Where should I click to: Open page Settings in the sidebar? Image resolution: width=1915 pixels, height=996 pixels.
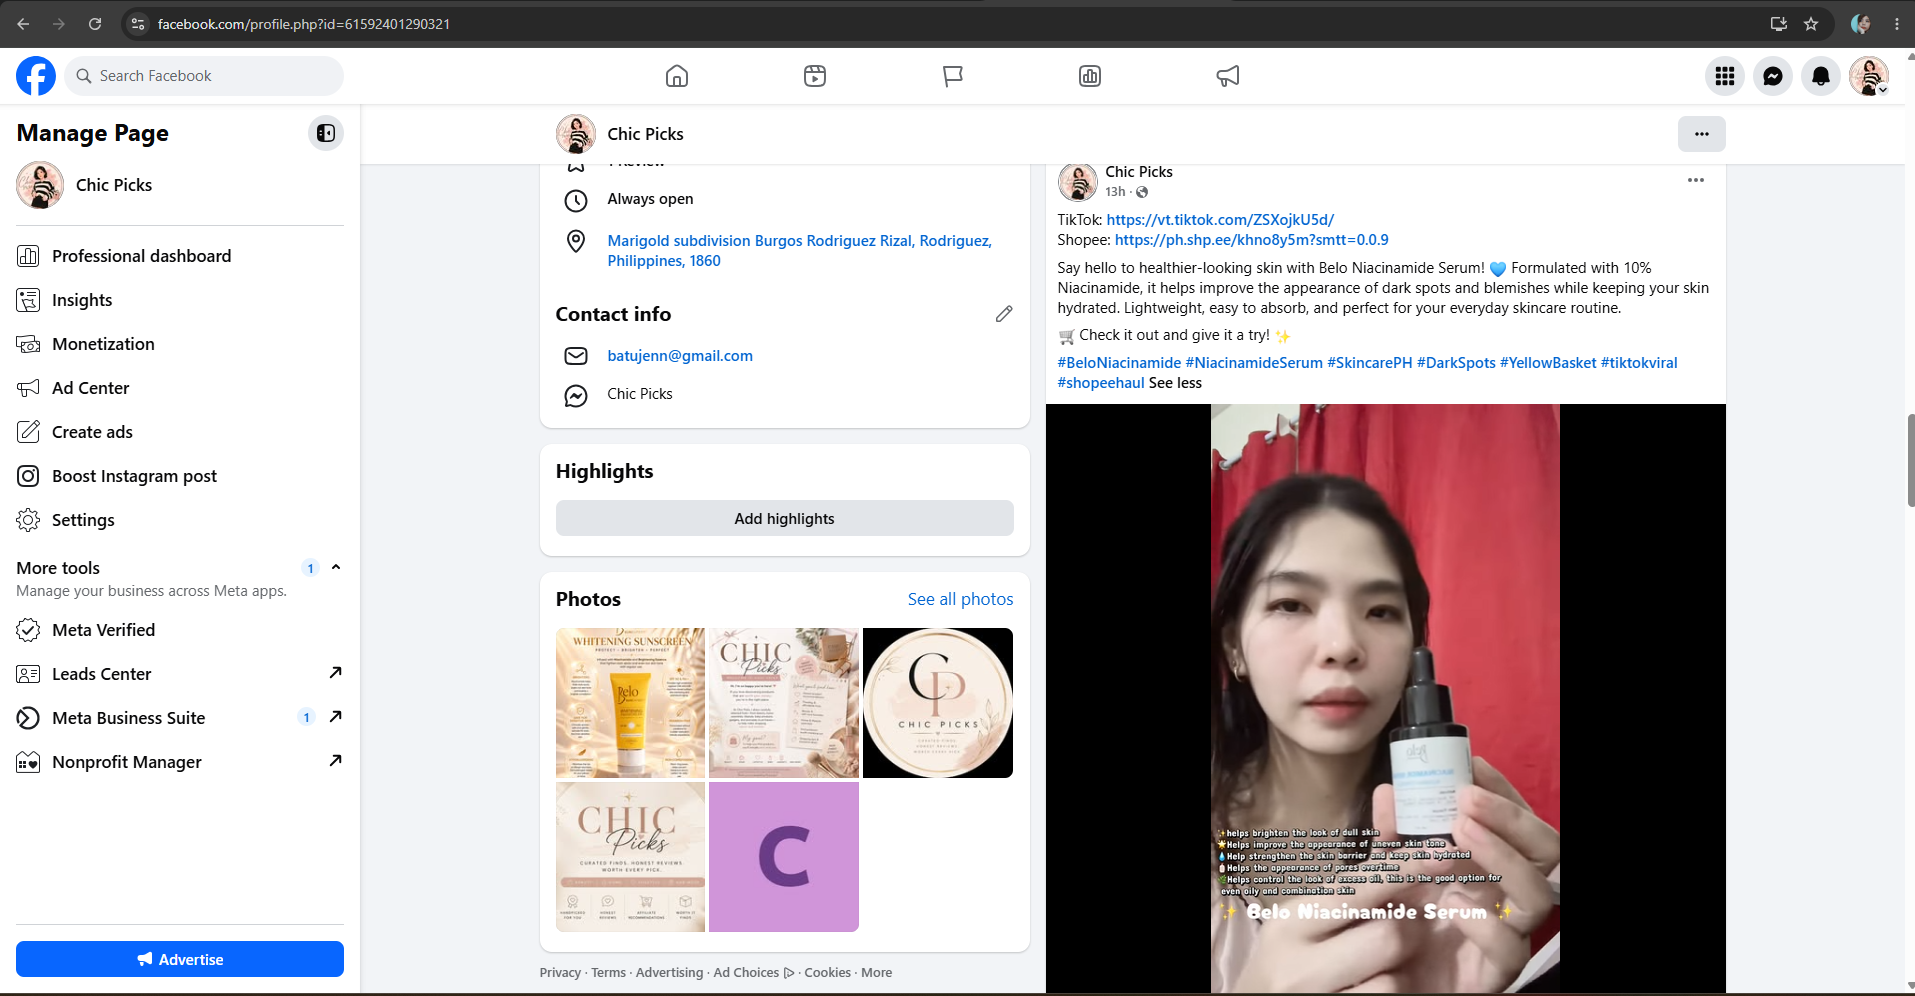coord(180,520)
